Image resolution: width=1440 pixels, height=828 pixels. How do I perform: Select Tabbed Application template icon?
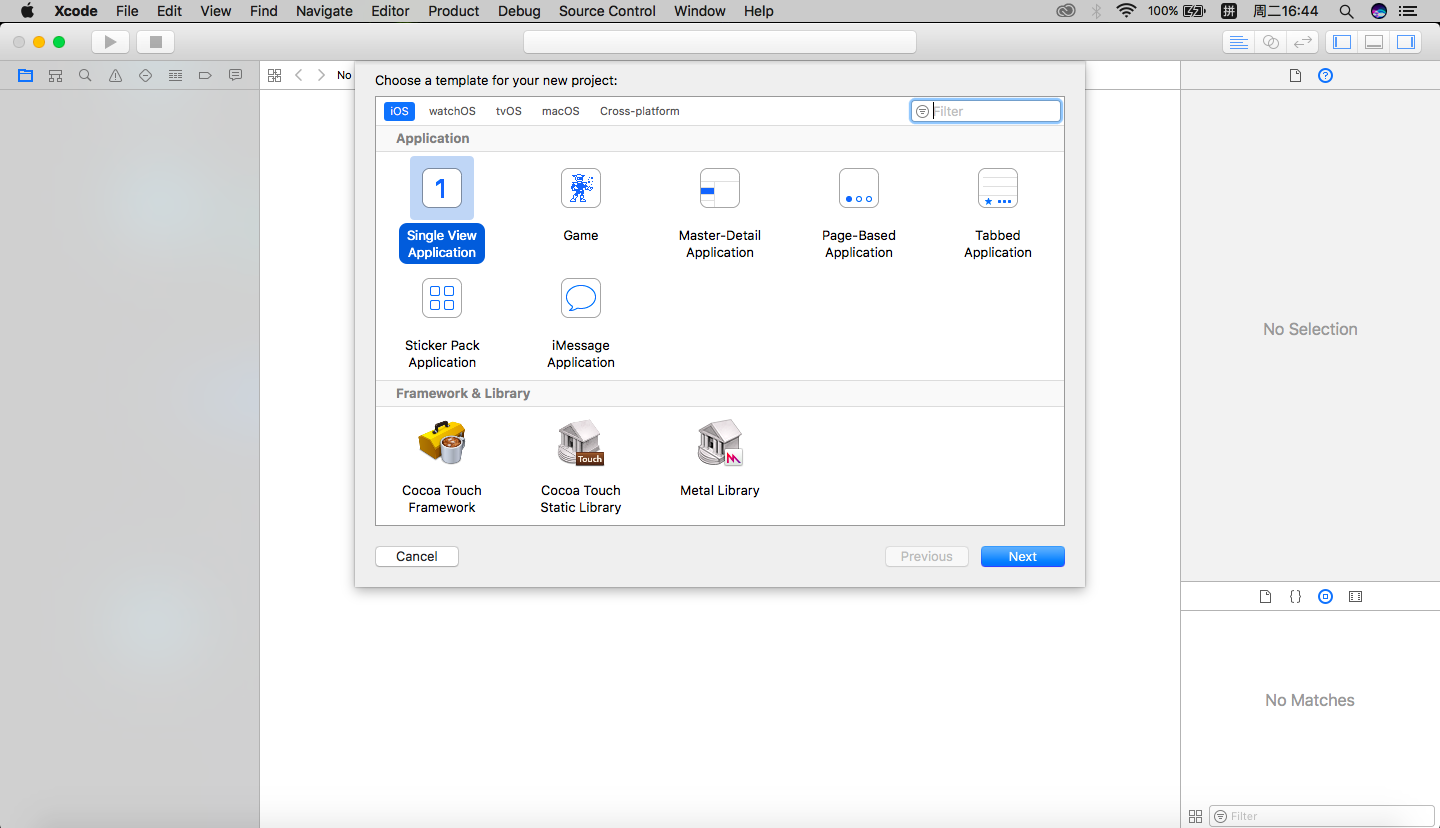click(998, 188)
